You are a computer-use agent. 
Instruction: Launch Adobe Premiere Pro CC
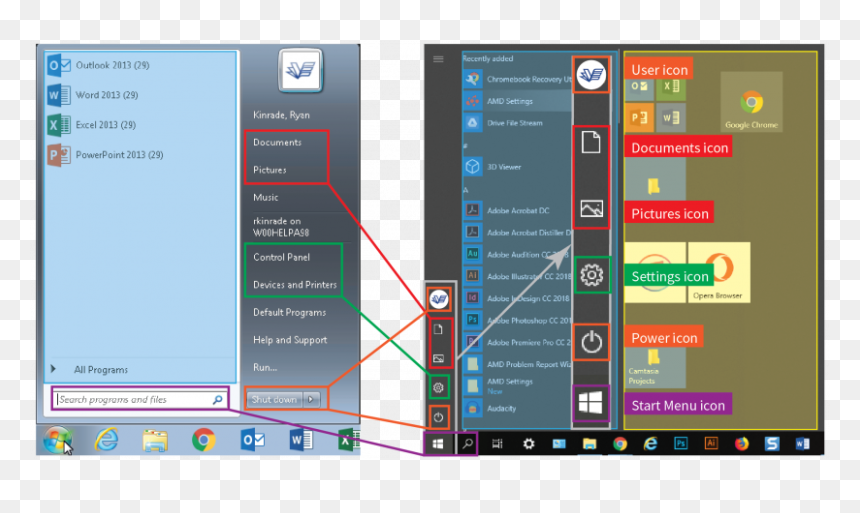point(517,342)
